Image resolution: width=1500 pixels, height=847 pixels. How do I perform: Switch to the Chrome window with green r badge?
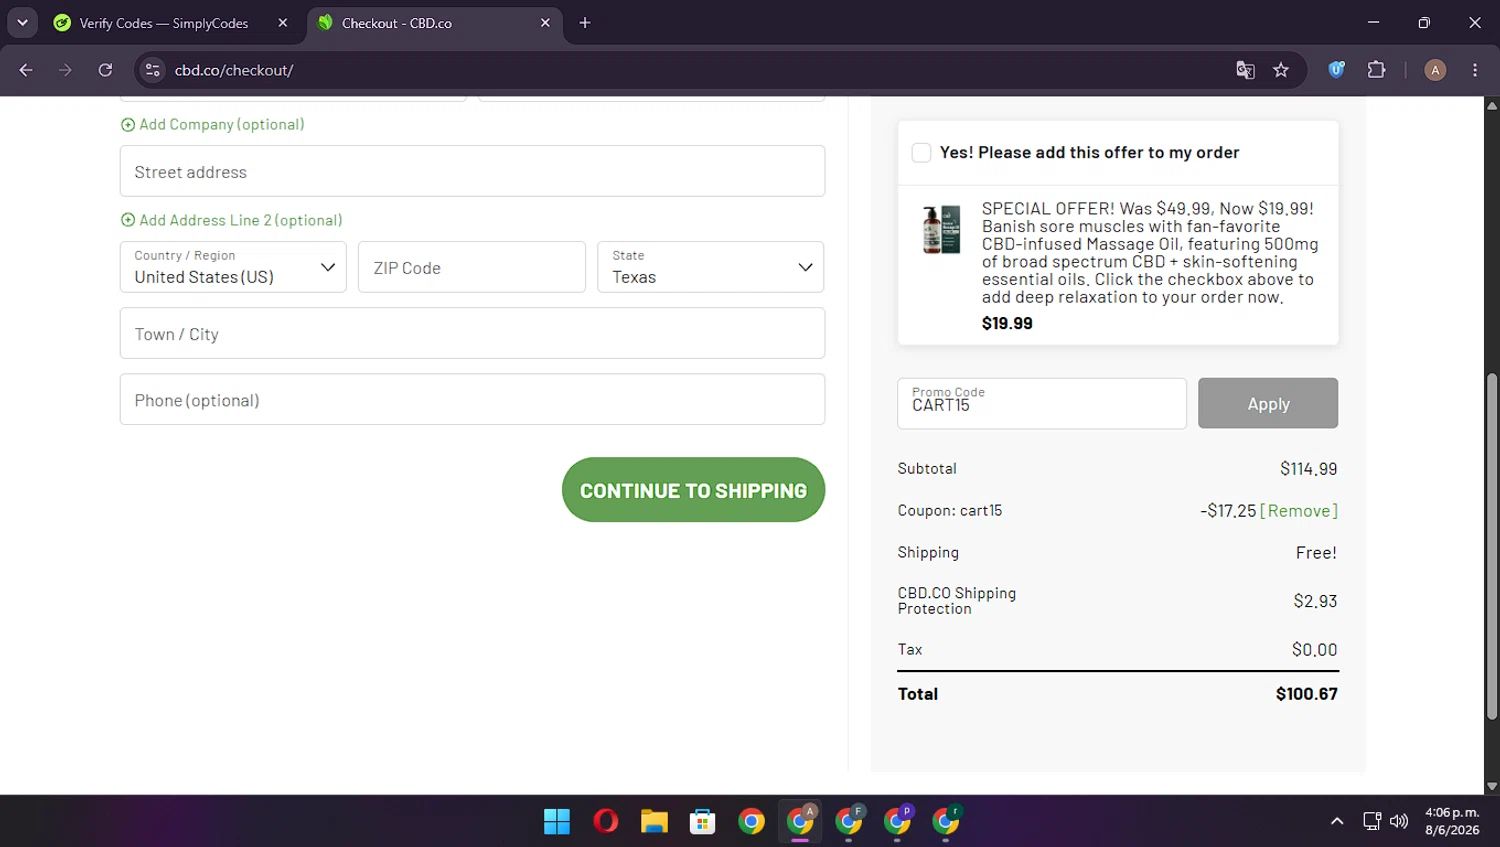pyautogui.click(x=946, y=821)
